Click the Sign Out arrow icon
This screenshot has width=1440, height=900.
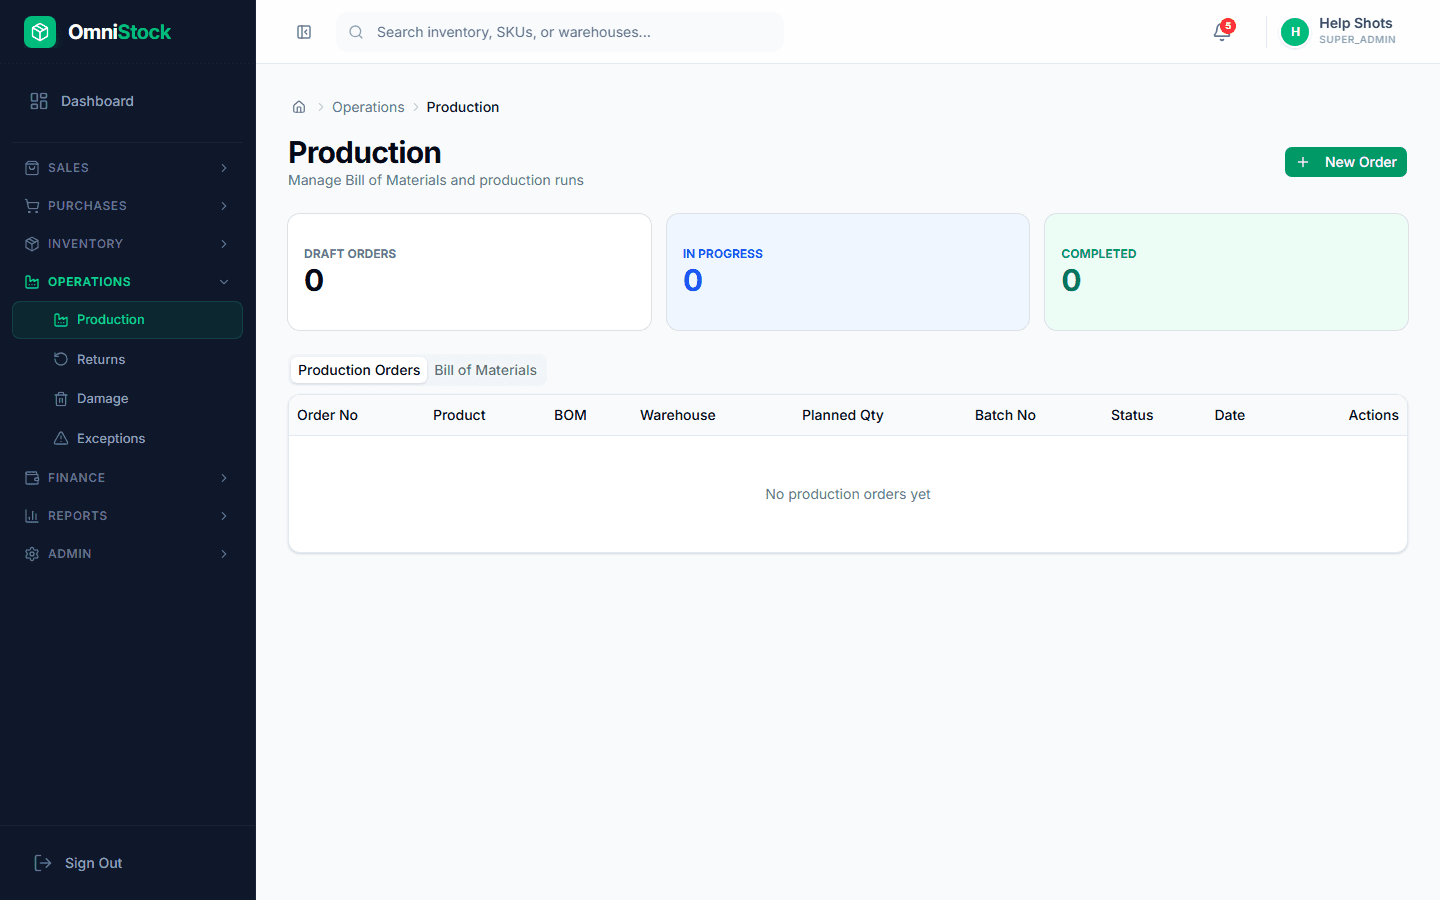point(43,863)
